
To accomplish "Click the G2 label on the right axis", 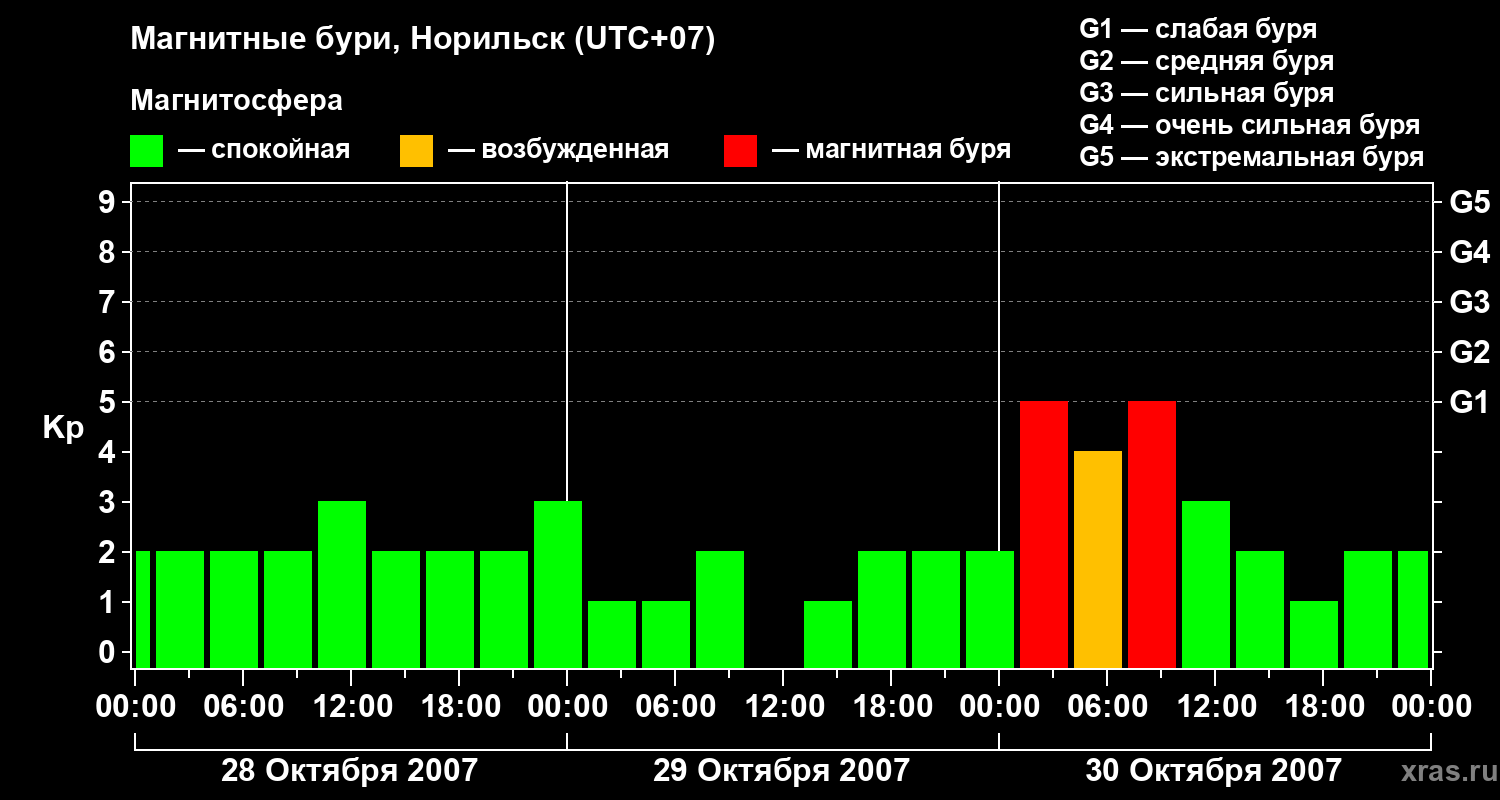I will (x=1469, y=352).
